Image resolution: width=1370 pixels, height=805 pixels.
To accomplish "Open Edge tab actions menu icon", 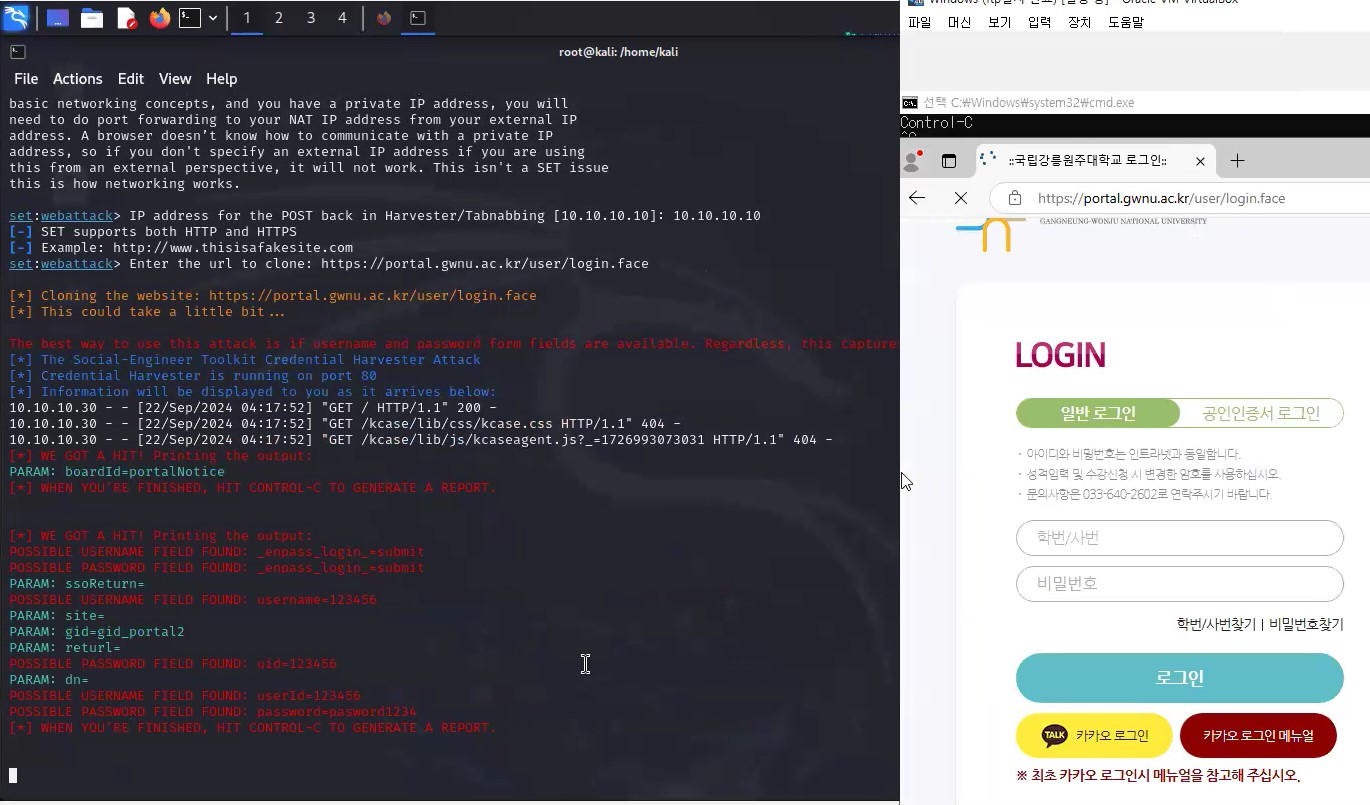I will tap(949, 161).
